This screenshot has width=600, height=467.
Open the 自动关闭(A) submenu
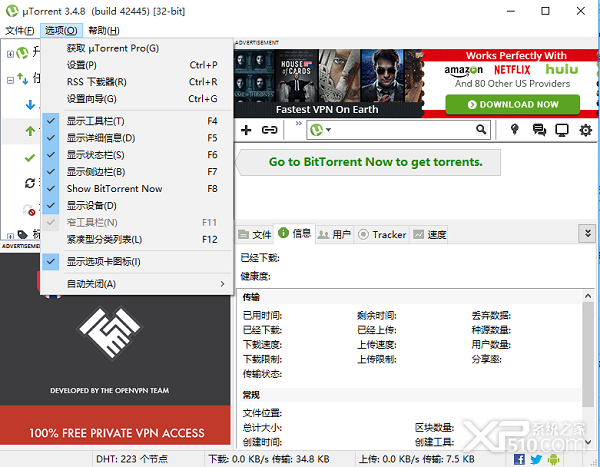pyautogui.click(x=137, y=284)
